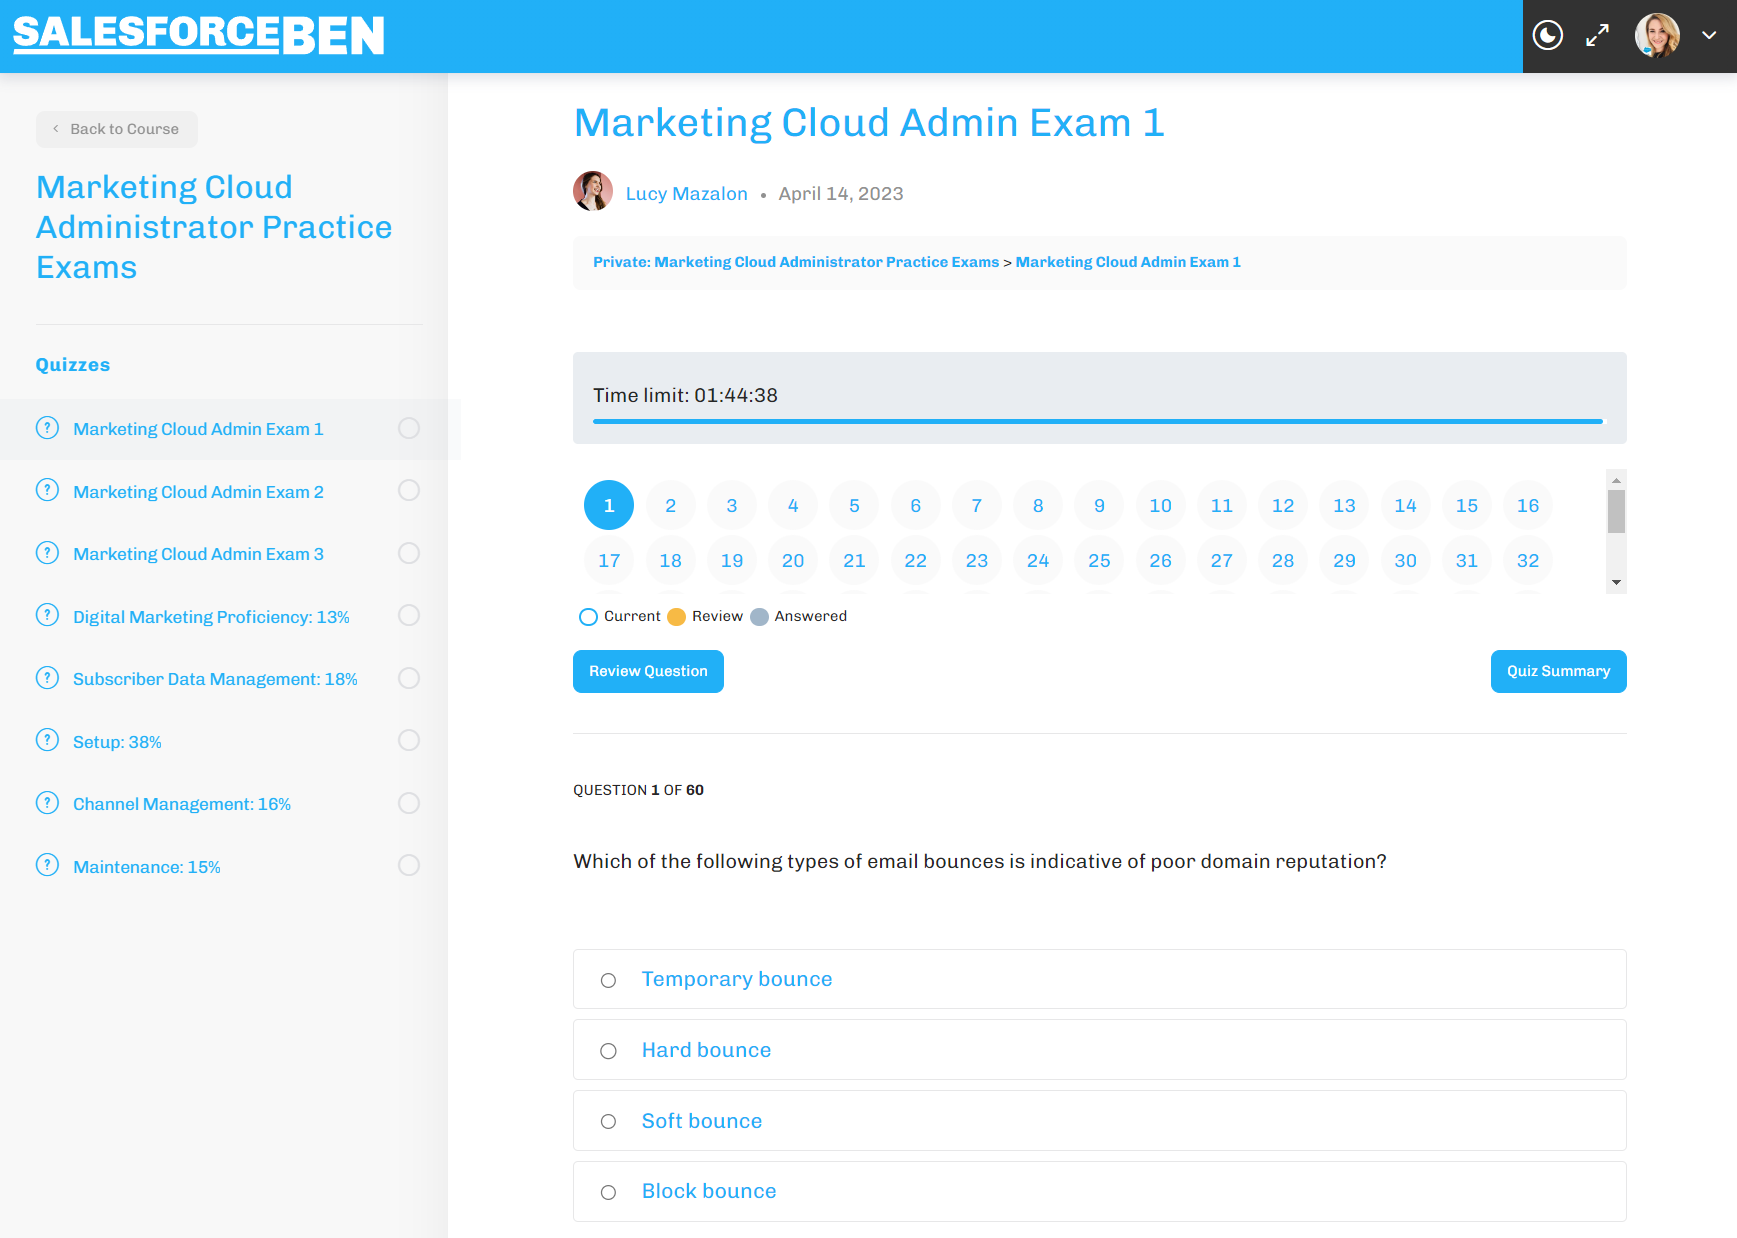Select Block bounce answer
Viewport: 1737px width, 1238px height.
pyautogui.click(x=1099, y=1191)
